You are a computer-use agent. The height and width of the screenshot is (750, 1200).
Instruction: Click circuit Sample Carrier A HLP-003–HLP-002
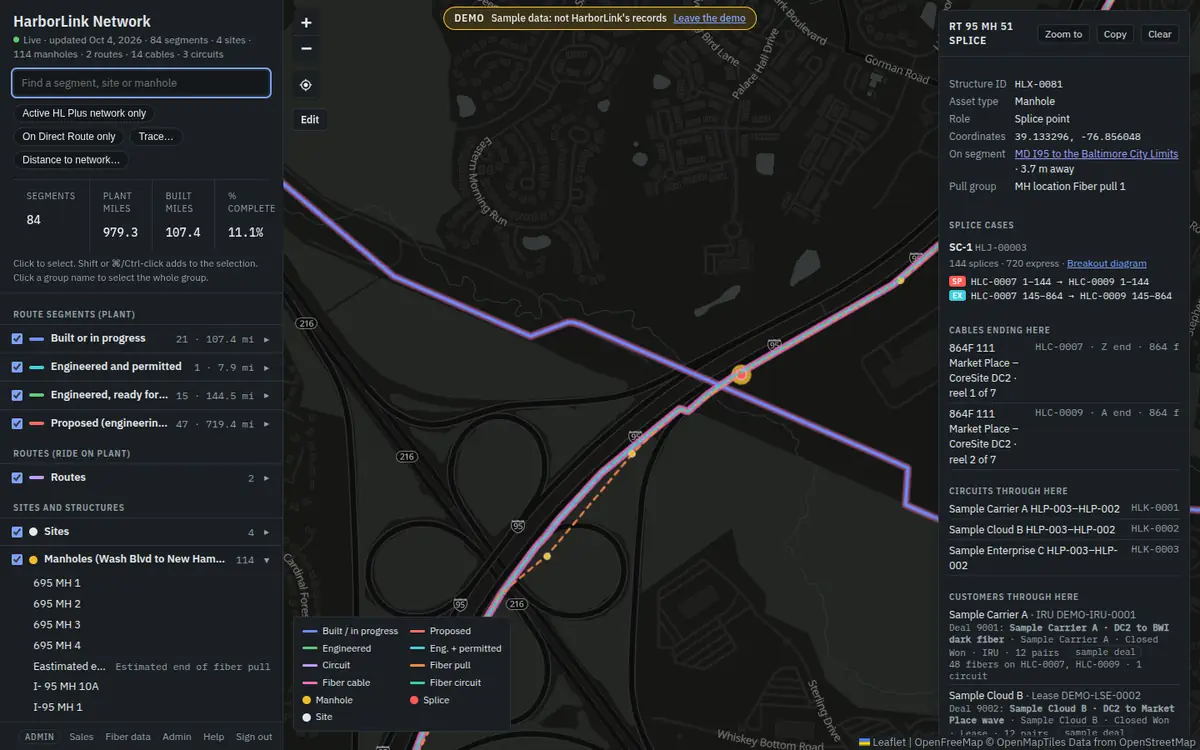click(1064, 509)
